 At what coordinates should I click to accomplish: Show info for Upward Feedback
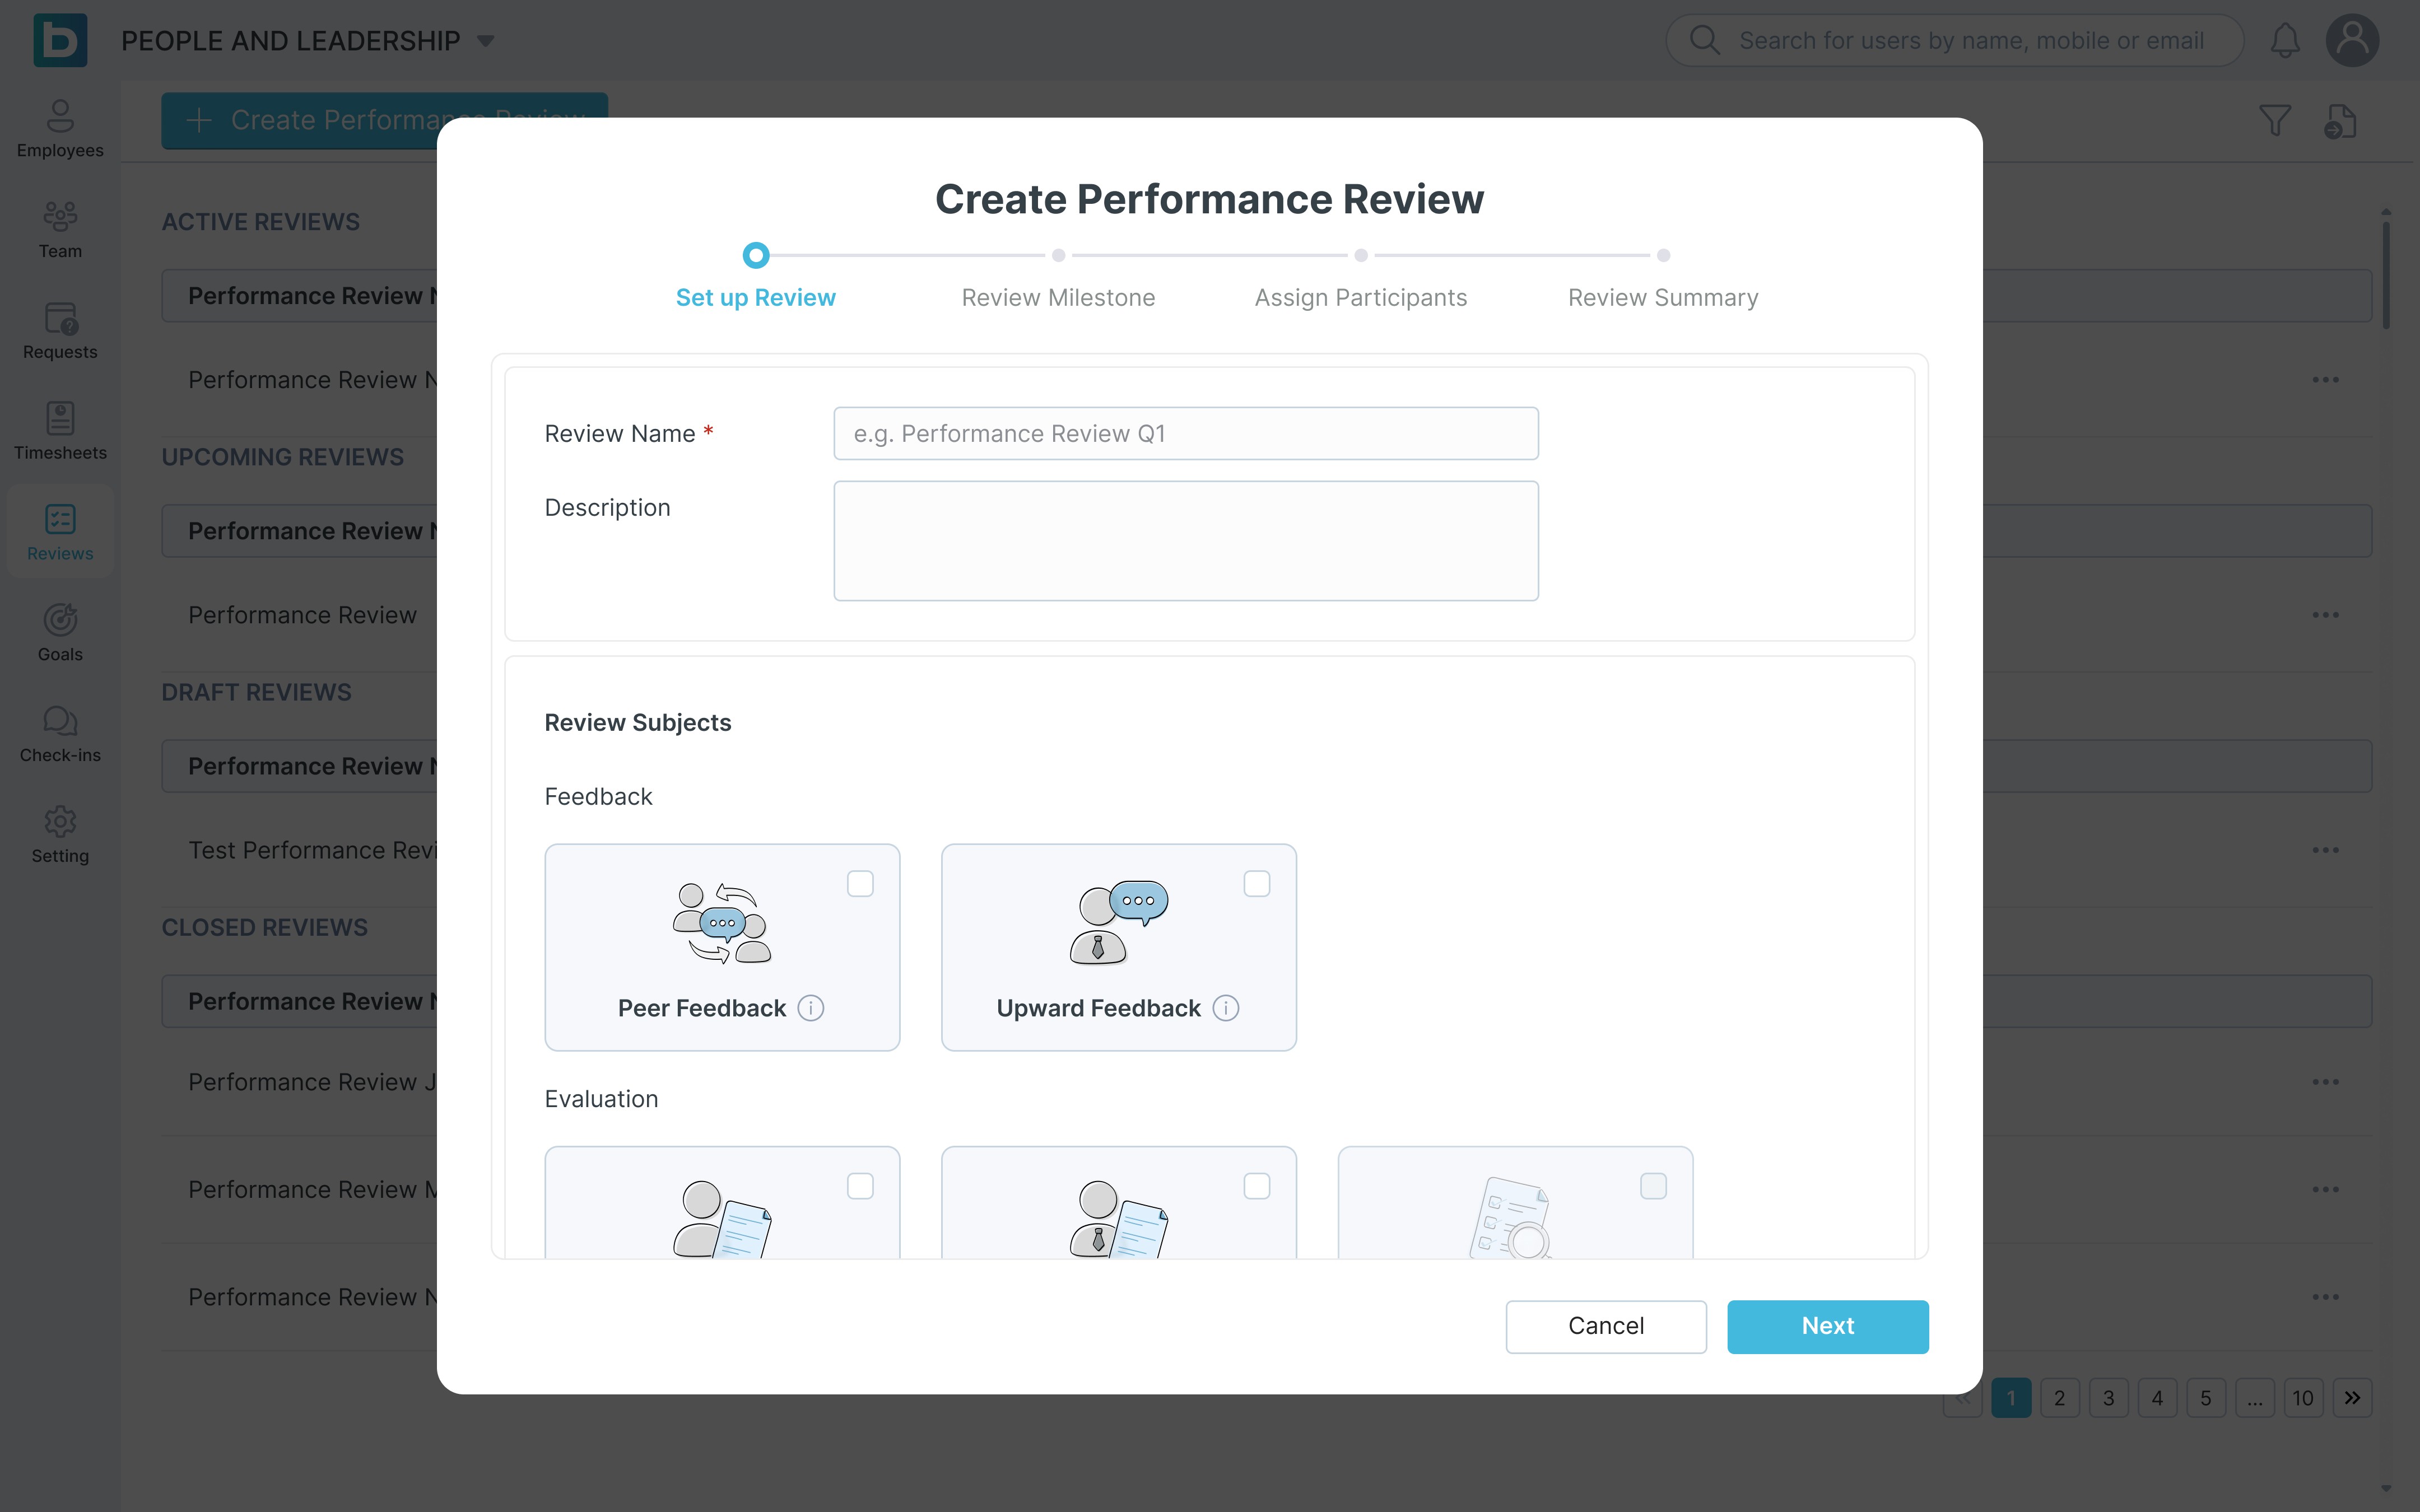[1226, 1008]
